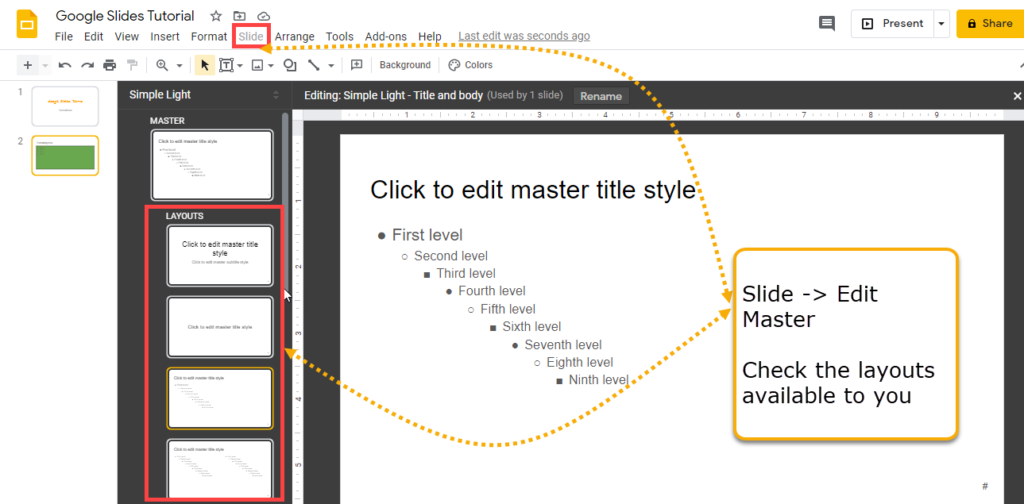Select slide 2 thumbnail with green box

65,156
